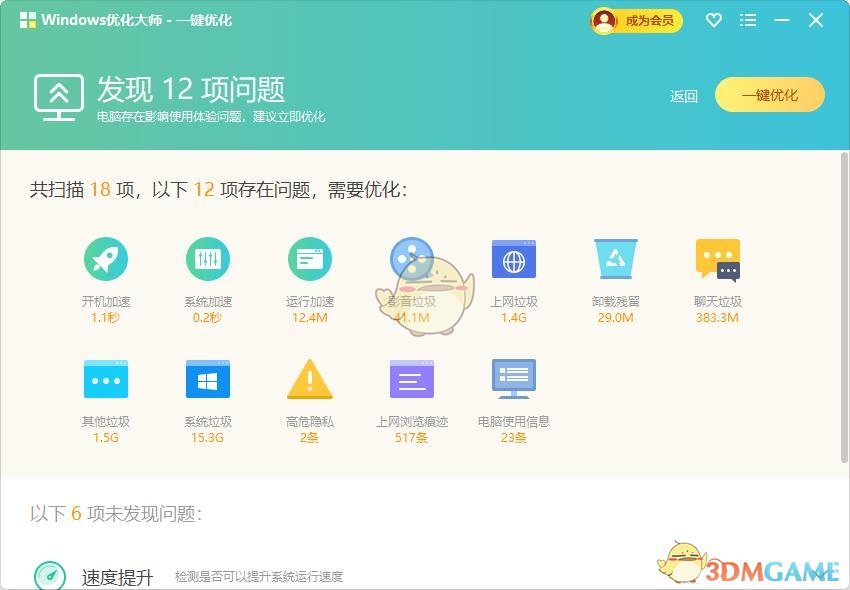Image resolution: width=850 pixels, height=590 pixels.
Task: Open the heart favorites icon
Action: pyautogui.click(x=713, y=20)
